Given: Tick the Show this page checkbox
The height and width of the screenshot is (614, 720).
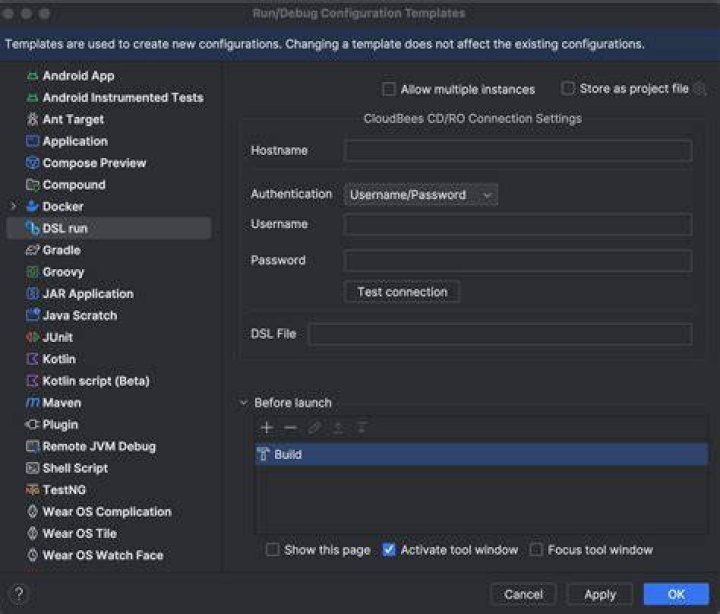Looking at the screenshot, I should 272,550.
